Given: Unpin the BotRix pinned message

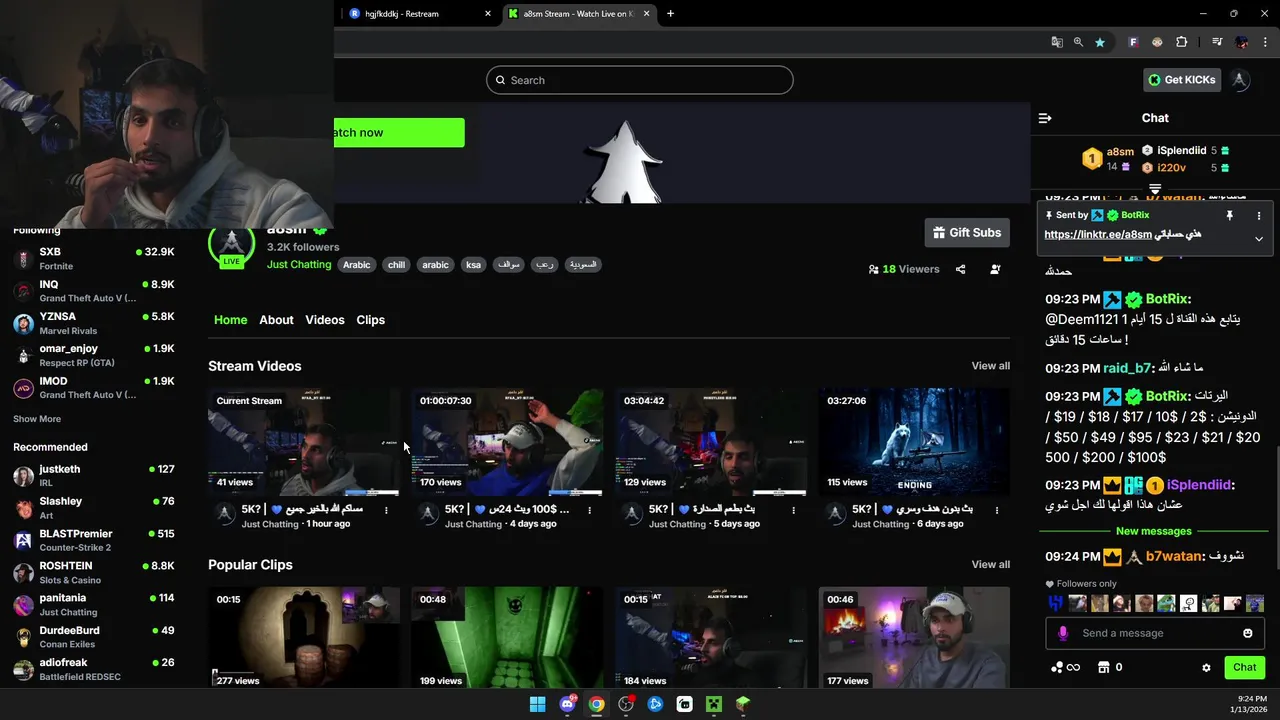Looking at the screenshot, I should tap(1229, 215).
